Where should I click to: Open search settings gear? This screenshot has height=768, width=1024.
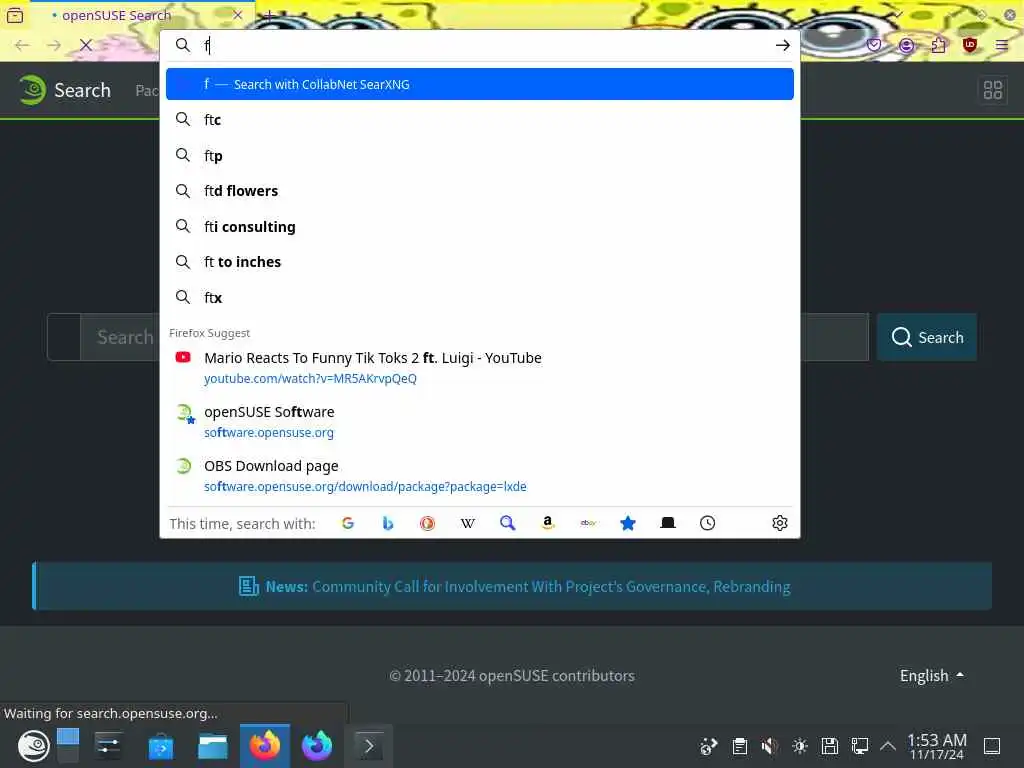(780, 523)
